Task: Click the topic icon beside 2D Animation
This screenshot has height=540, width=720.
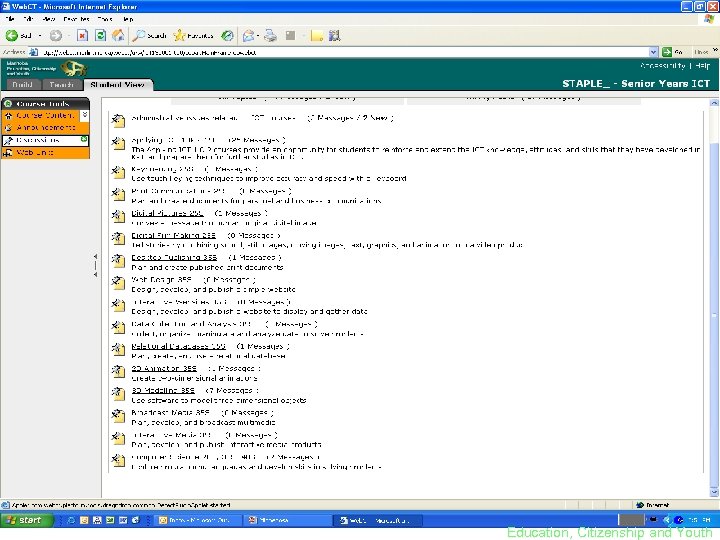Action: click(118, 371)
